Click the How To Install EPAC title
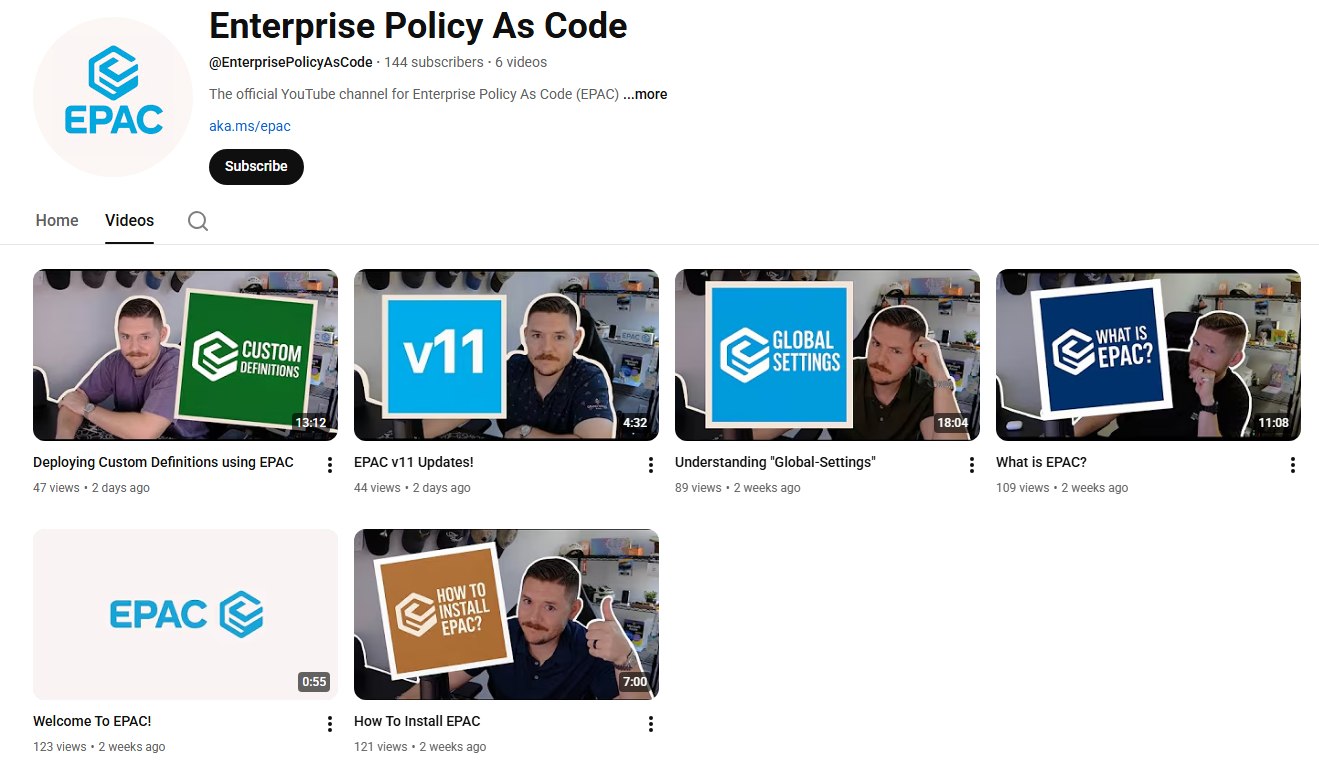Viewport: 1319px width, 761px height. [417, 721]
